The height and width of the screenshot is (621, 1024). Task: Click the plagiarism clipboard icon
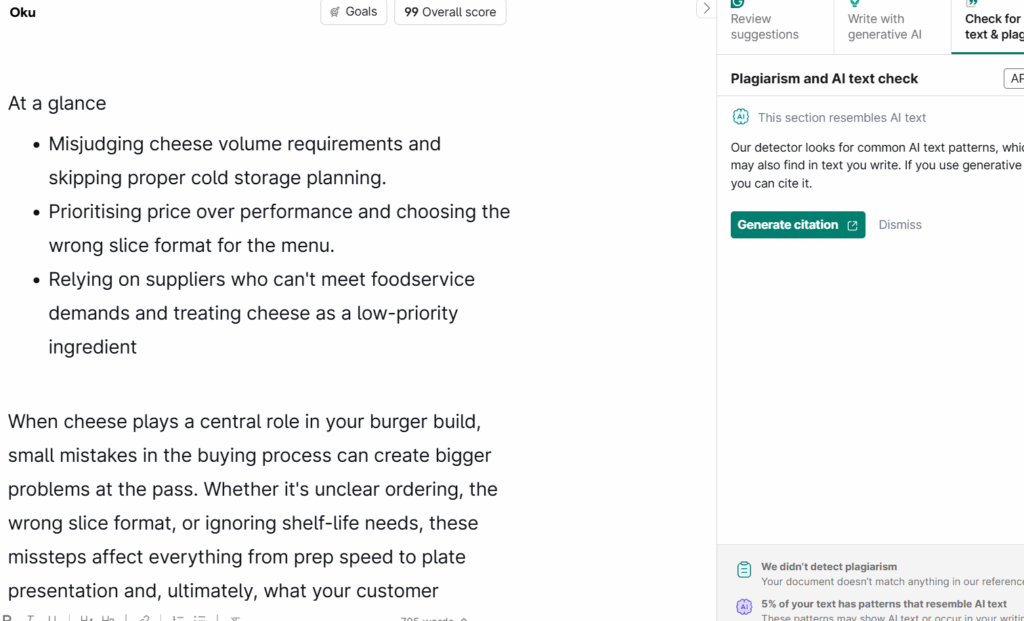click(744, 570)
